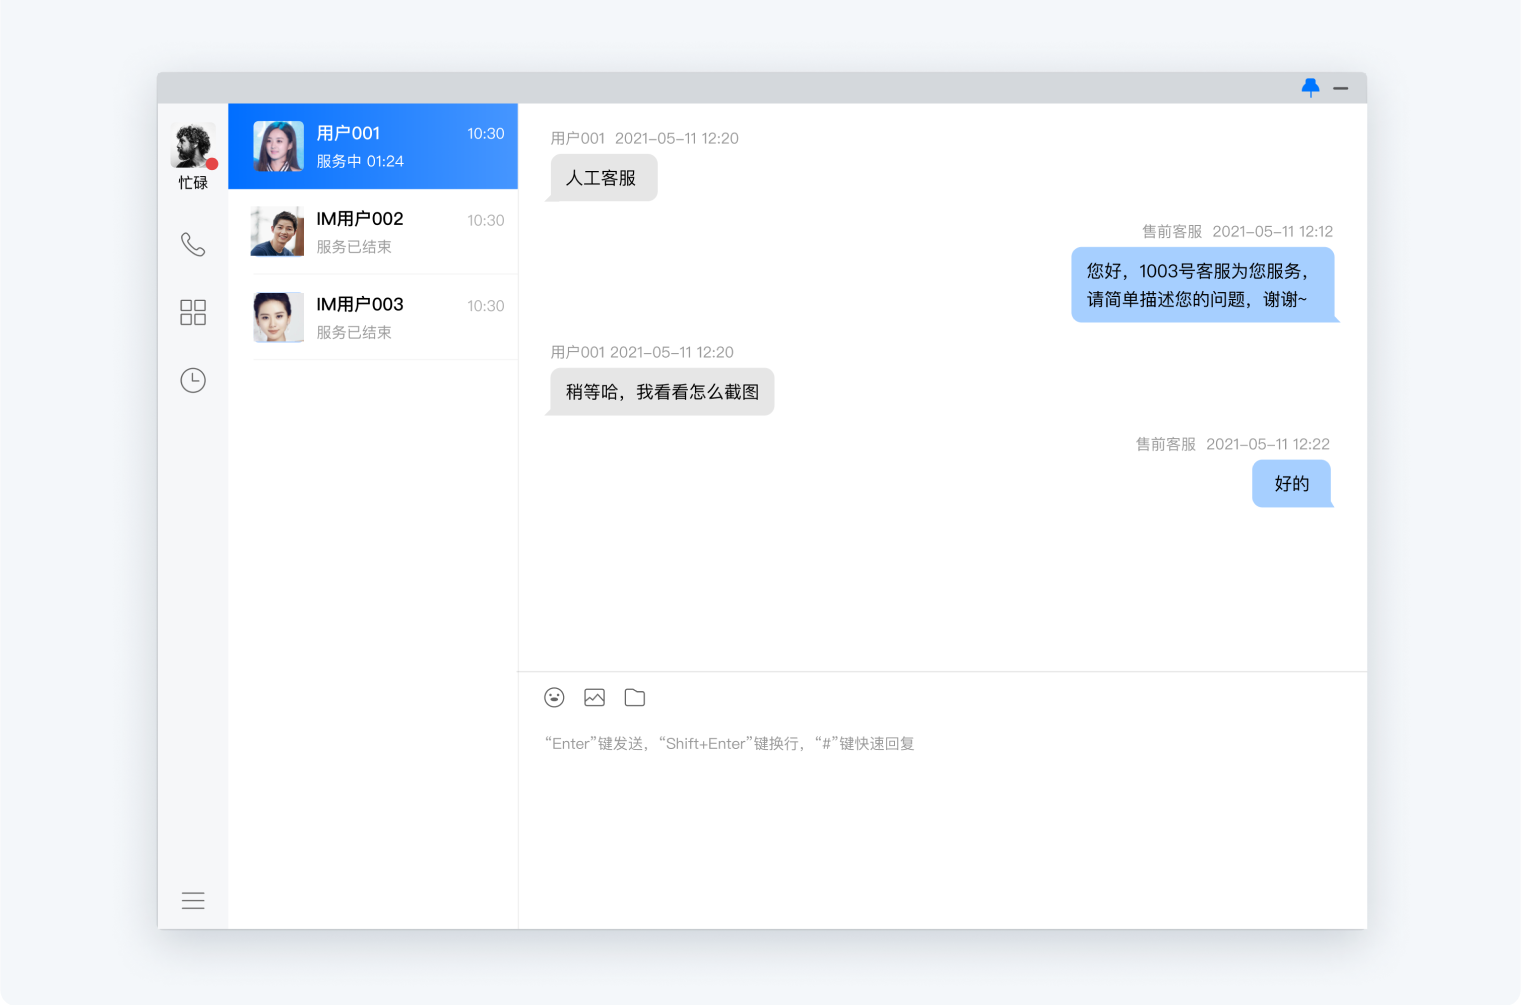Open the phone call panel icon
The width and height of the screenshot is (1524, 1005).
pyautogui.click(x=193, y=244)
